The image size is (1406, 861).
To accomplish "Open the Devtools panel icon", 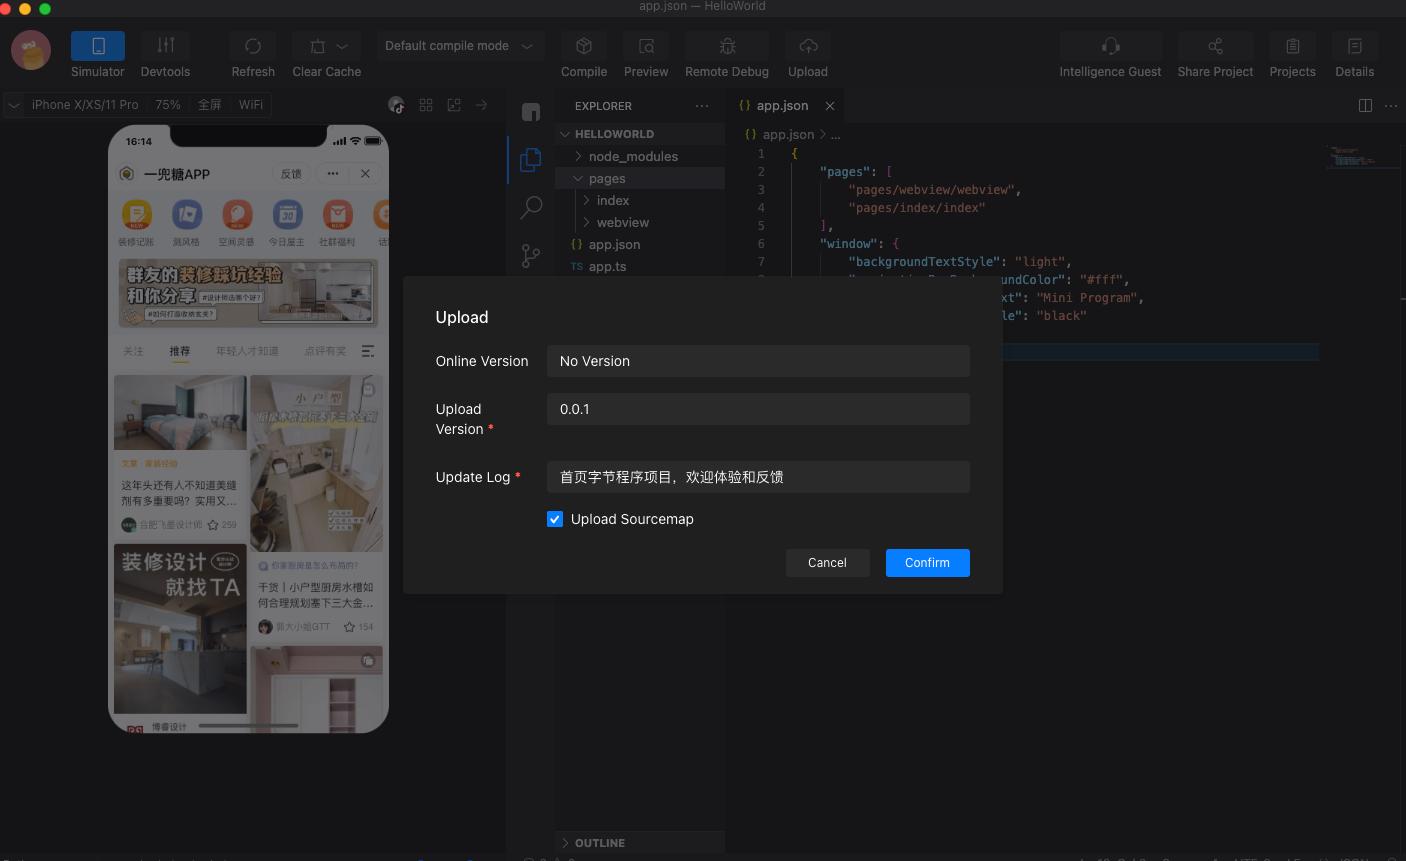I will coord(165,46).
